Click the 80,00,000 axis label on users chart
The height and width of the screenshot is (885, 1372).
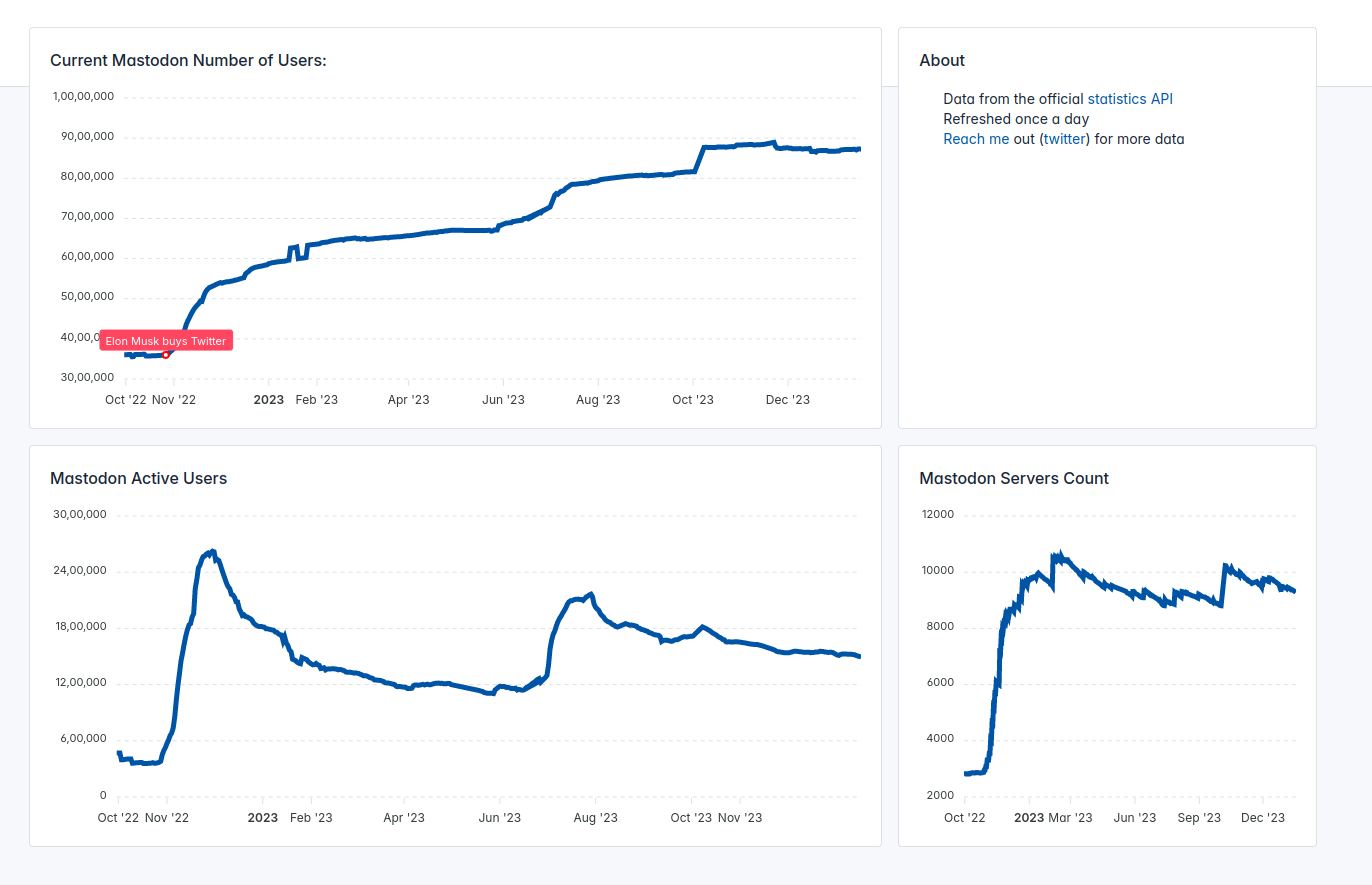[x=87, y=176]
